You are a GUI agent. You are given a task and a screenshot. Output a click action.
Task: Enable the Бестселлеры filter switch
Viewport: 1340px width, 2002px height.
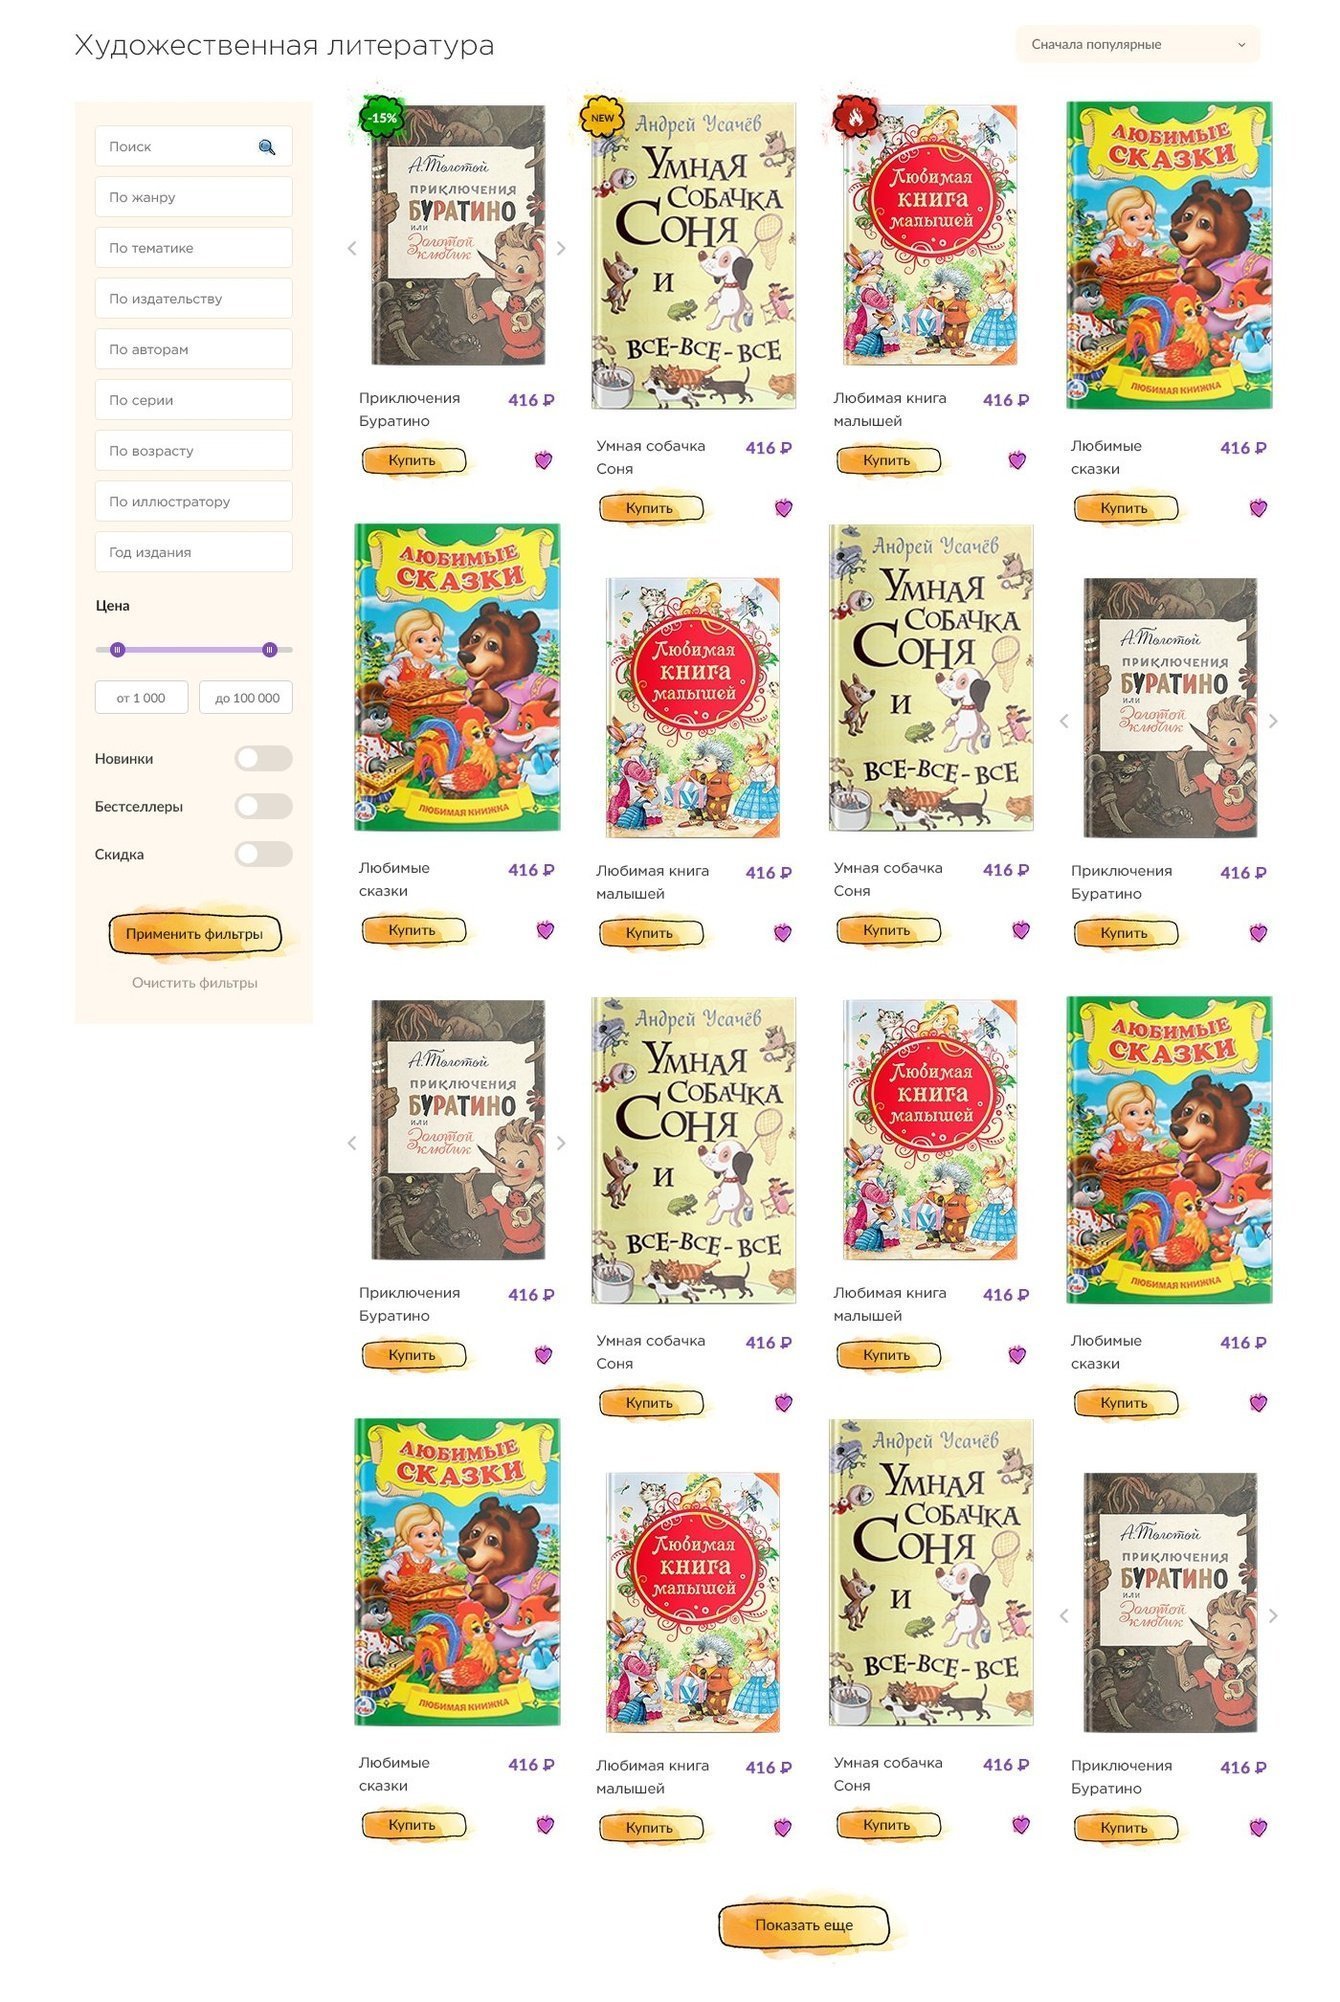pos(264,806)
